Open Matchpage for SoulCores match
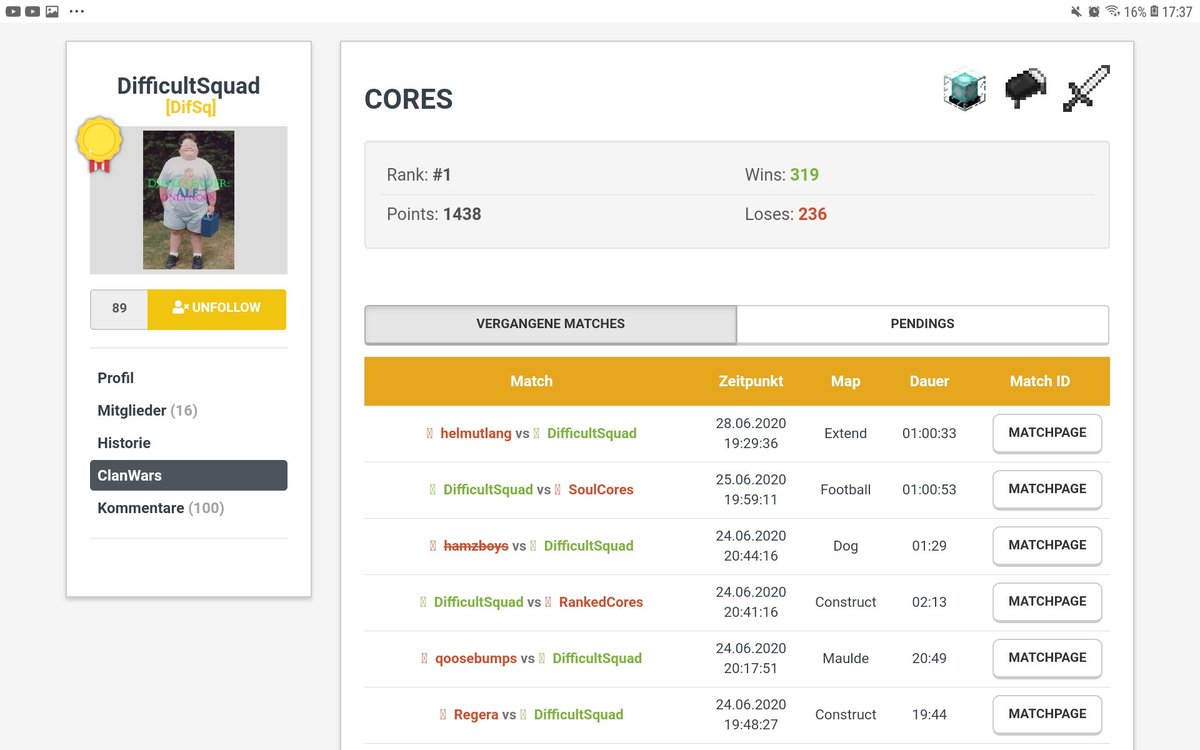 1047,490
